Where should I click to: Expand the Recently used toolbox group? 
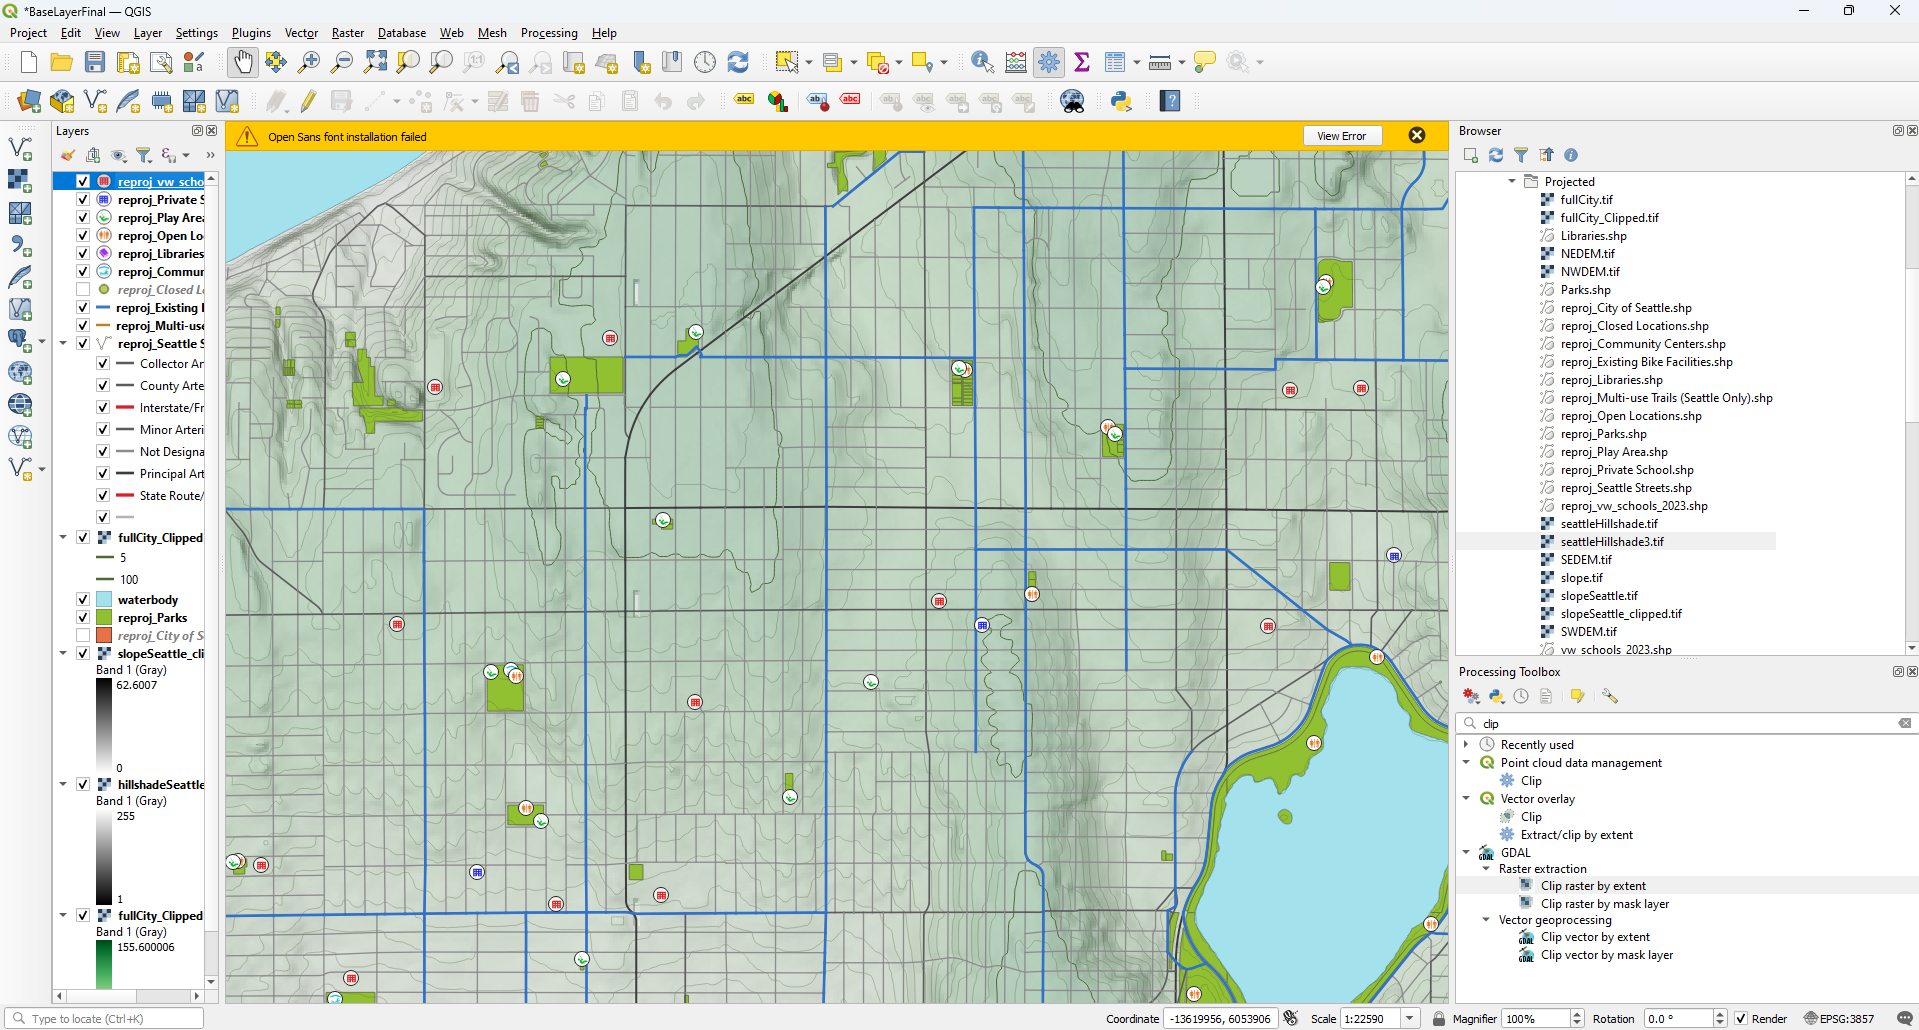1466,745
